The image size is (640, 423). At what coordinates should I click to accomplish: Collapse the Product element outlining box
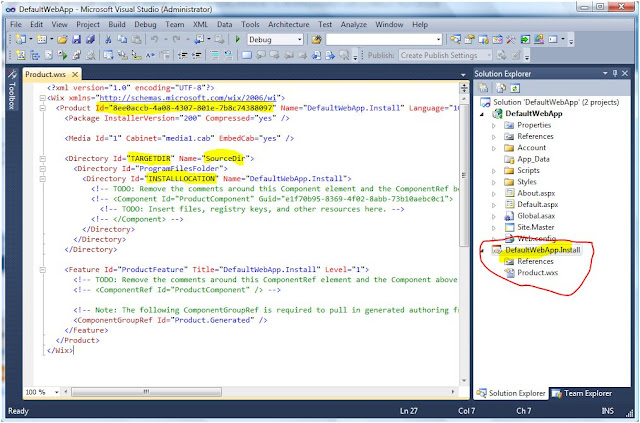(42, 108)
